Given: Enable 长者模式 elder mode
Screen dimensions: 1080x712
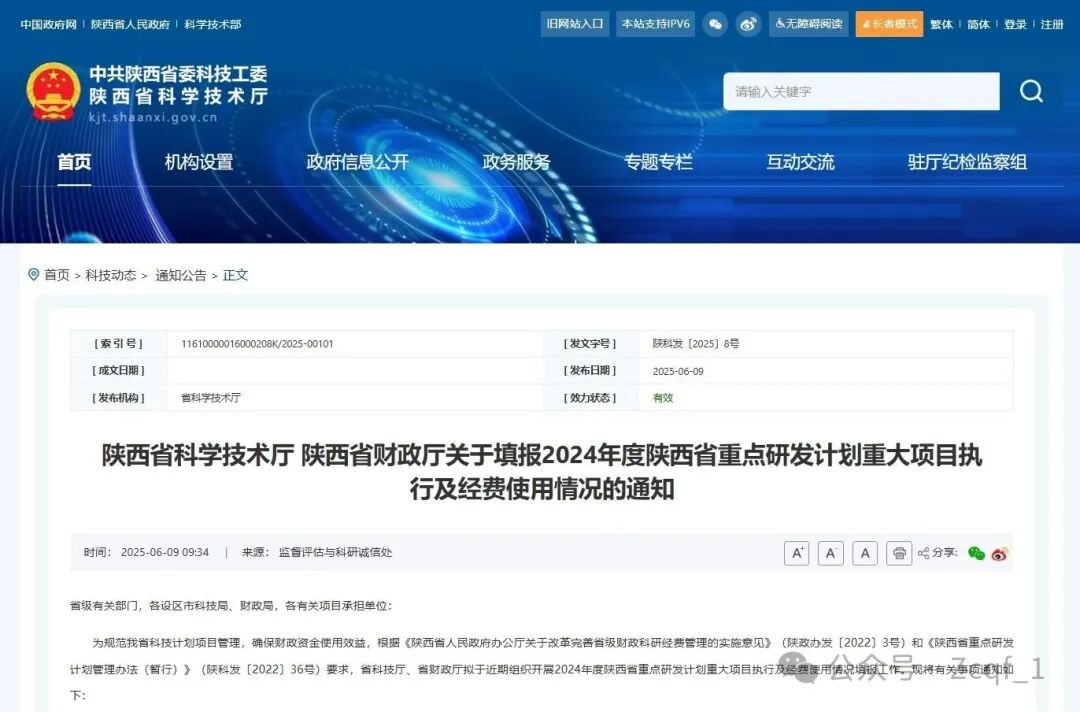Looking at the screenshot, I should tap(889, 24).
